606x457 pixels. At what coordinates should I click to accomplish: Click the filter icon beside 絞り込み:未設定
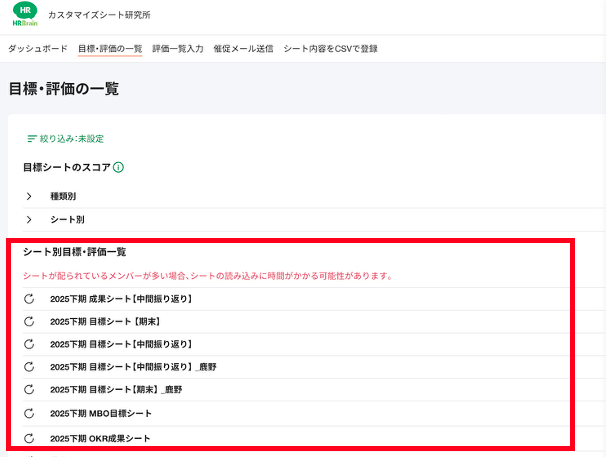(32, 138)
